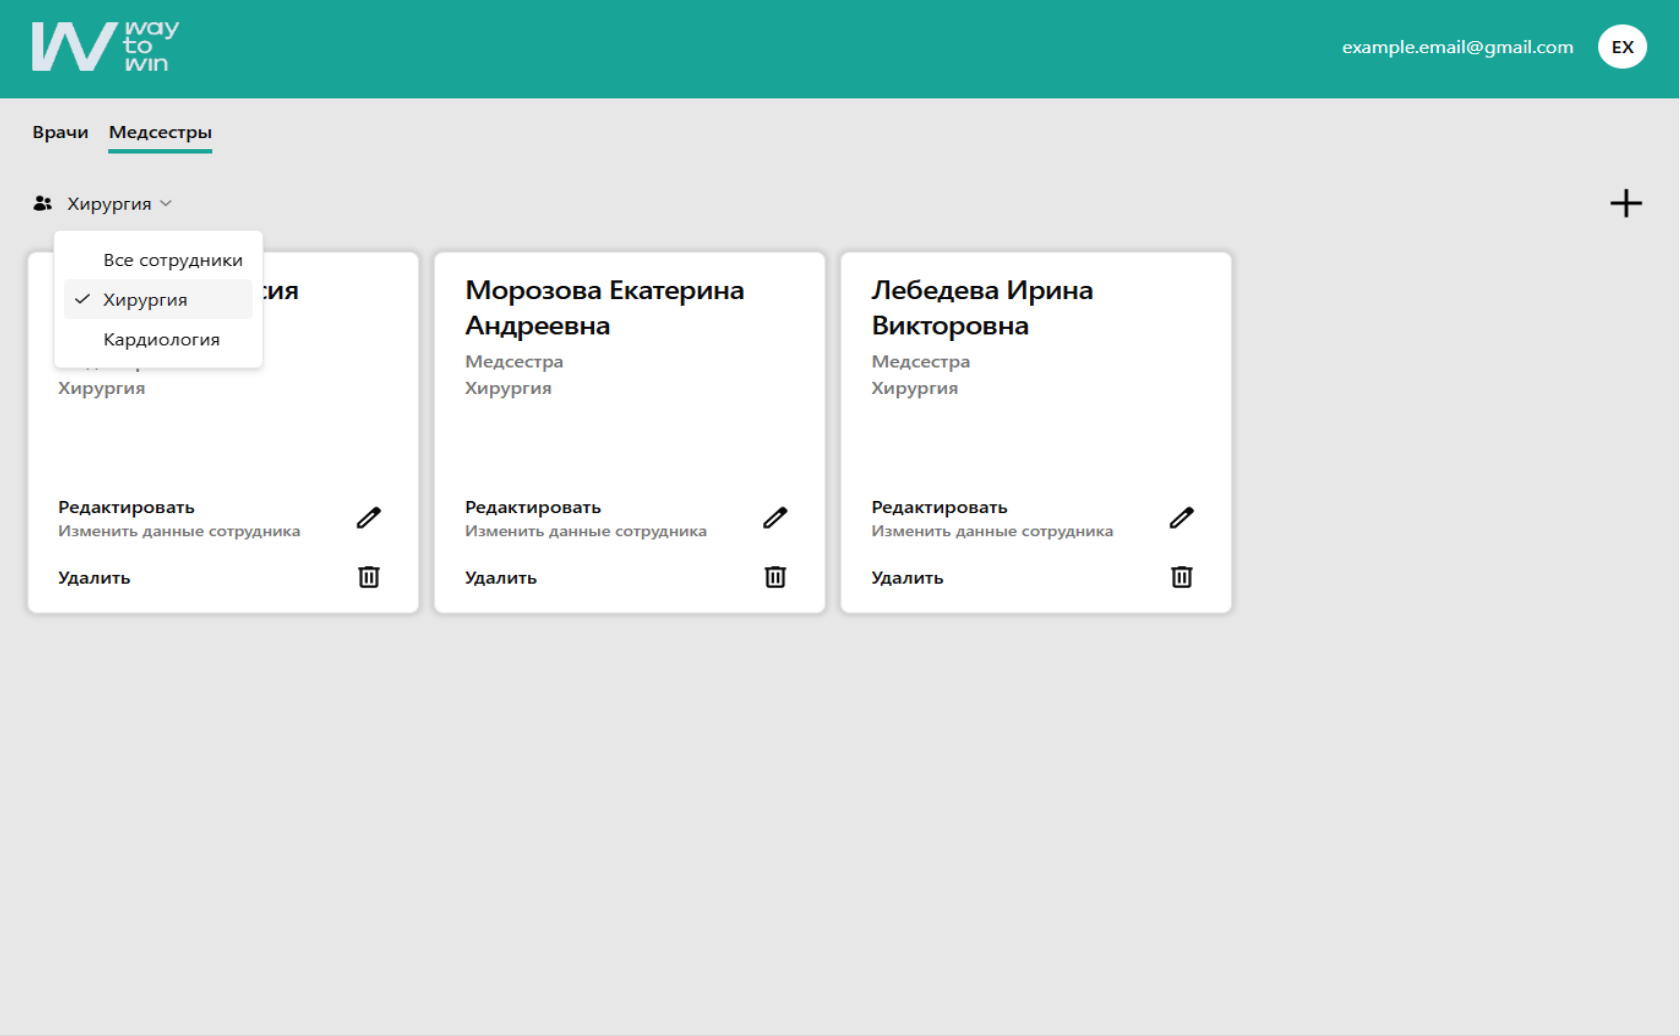Click Удалить on Лебедева Ирина's card
The image size is (1680, 1036).
point(907,578)
